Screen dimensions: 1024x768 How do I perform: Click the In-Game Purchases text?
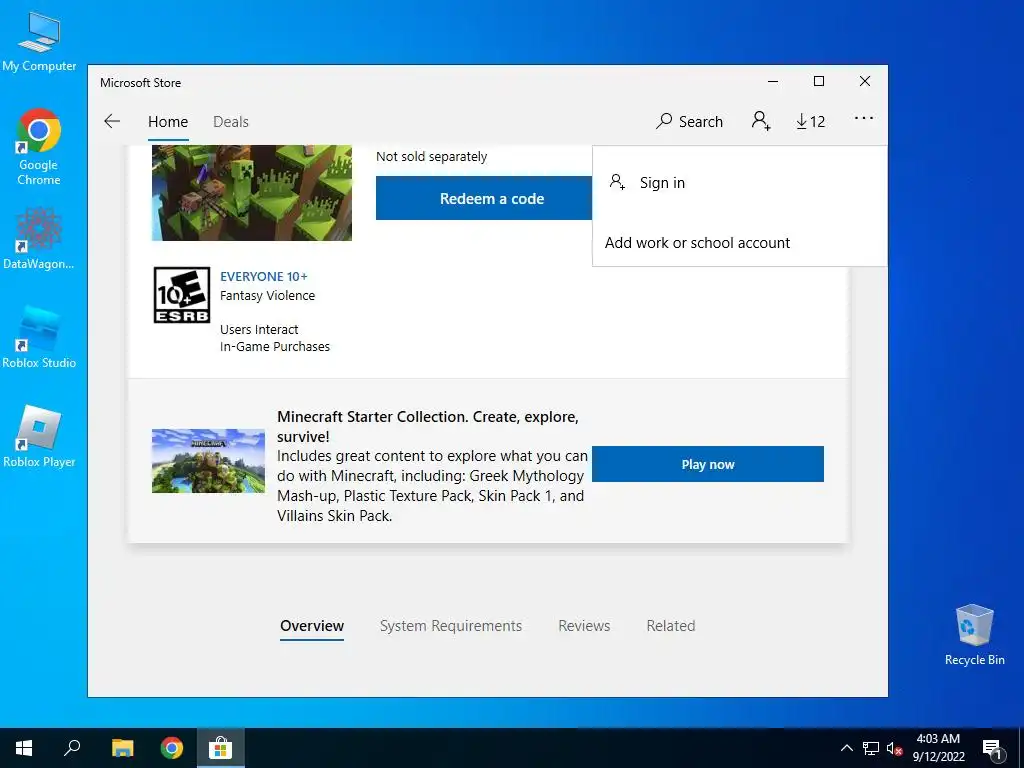275,347
